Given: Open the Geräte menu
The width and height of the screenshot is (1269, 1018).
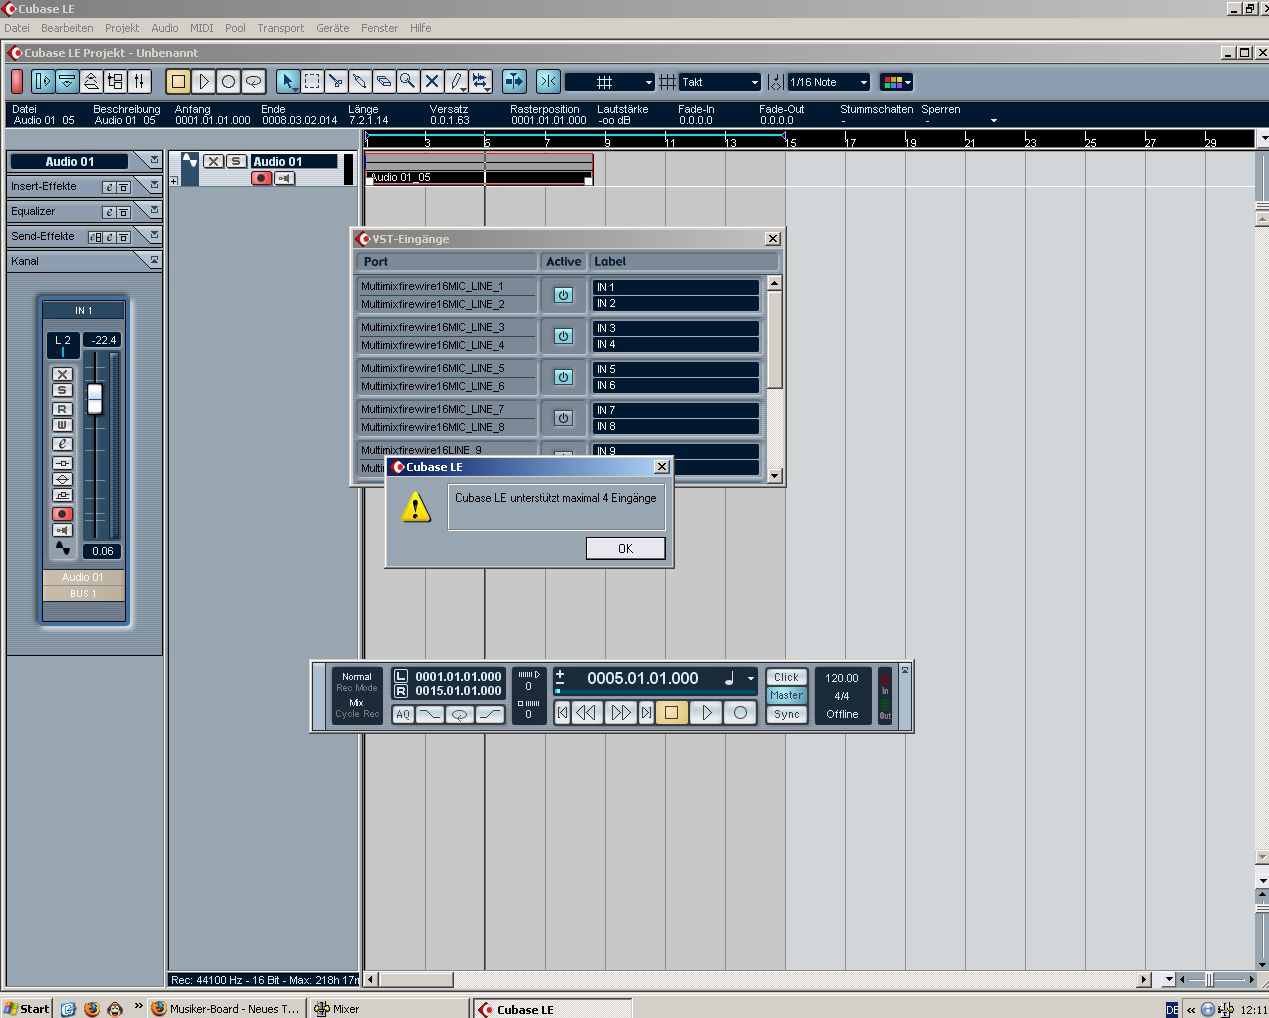Looking at the screenshot, I should click(x=333, y=28).
